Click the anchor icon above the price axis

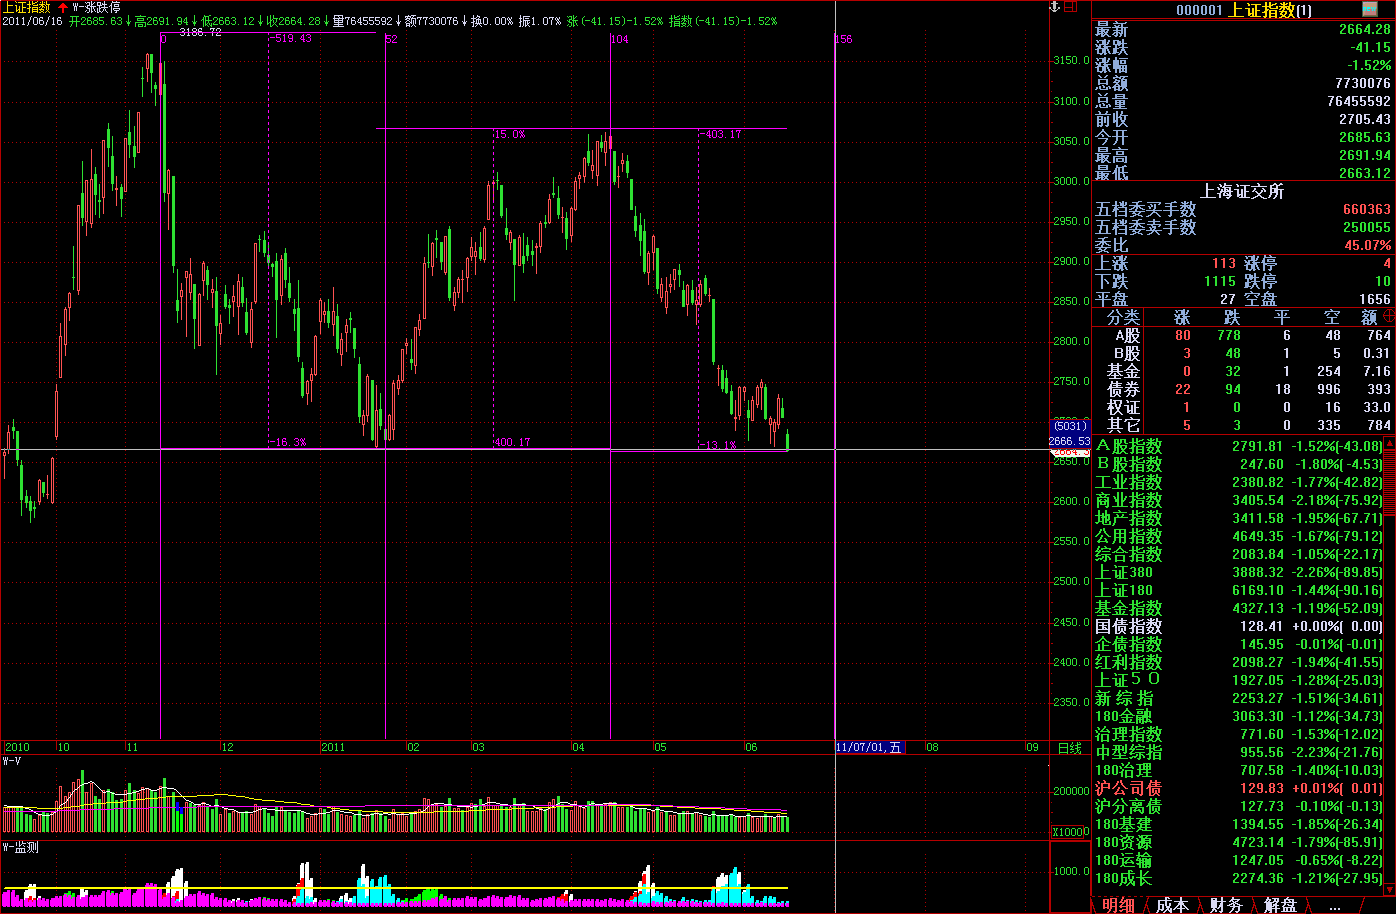(x=1052, y=7)
